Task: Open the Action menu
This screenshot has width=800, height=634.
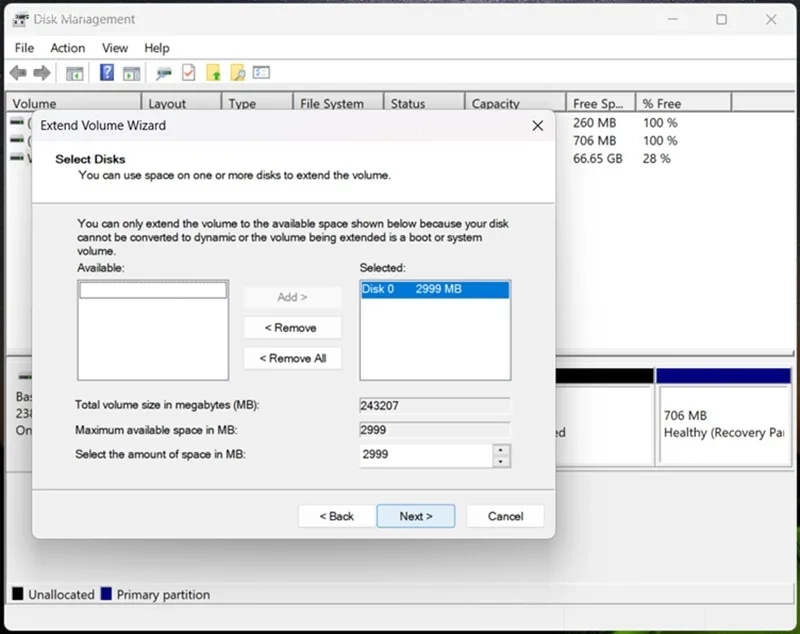Action: (x=67, y=48)
